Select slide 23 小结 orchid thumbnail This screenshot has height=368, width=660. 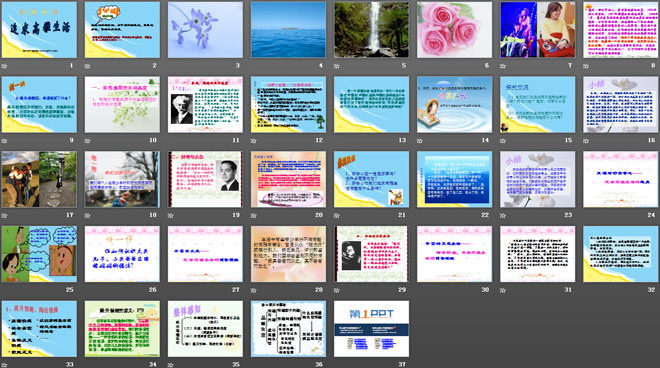tap(538, 179)
